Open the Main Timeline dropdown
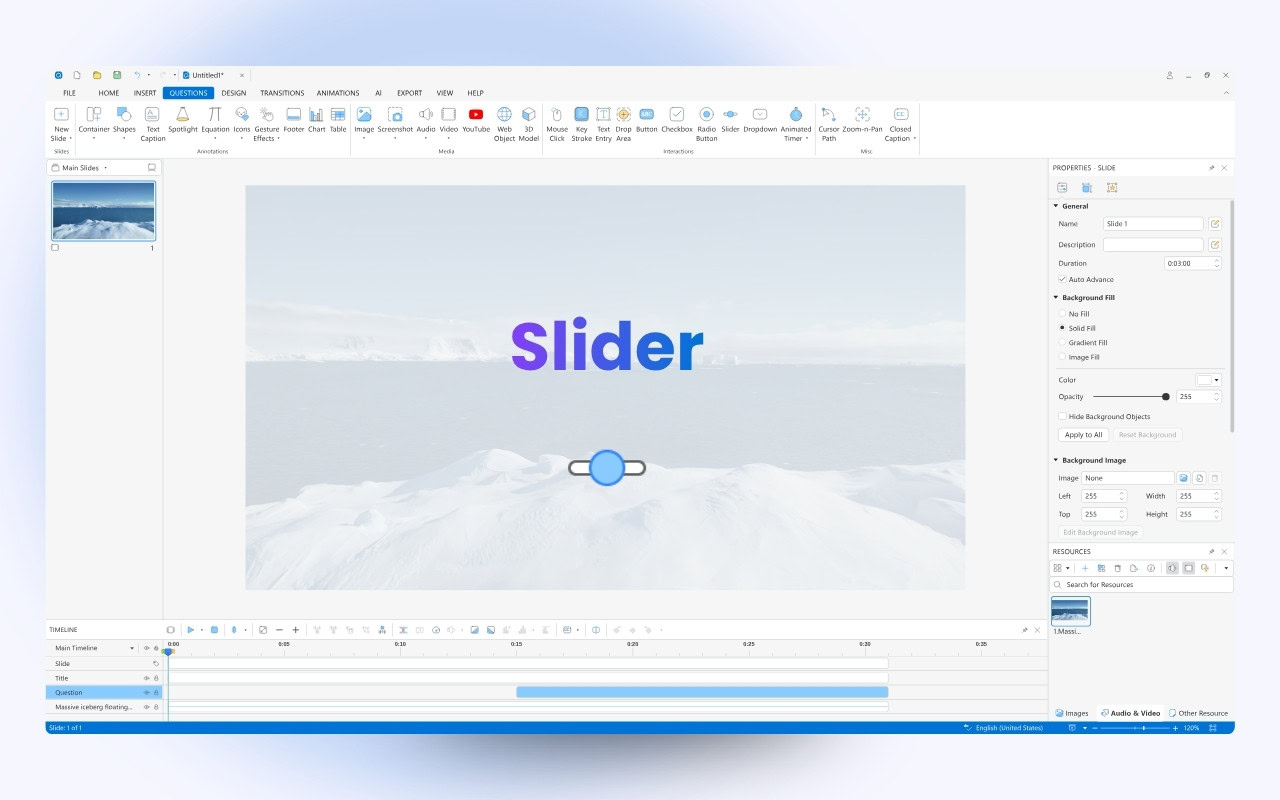Screen dimensions: 1280x800 pyautogui.click(x=132, y=648)
